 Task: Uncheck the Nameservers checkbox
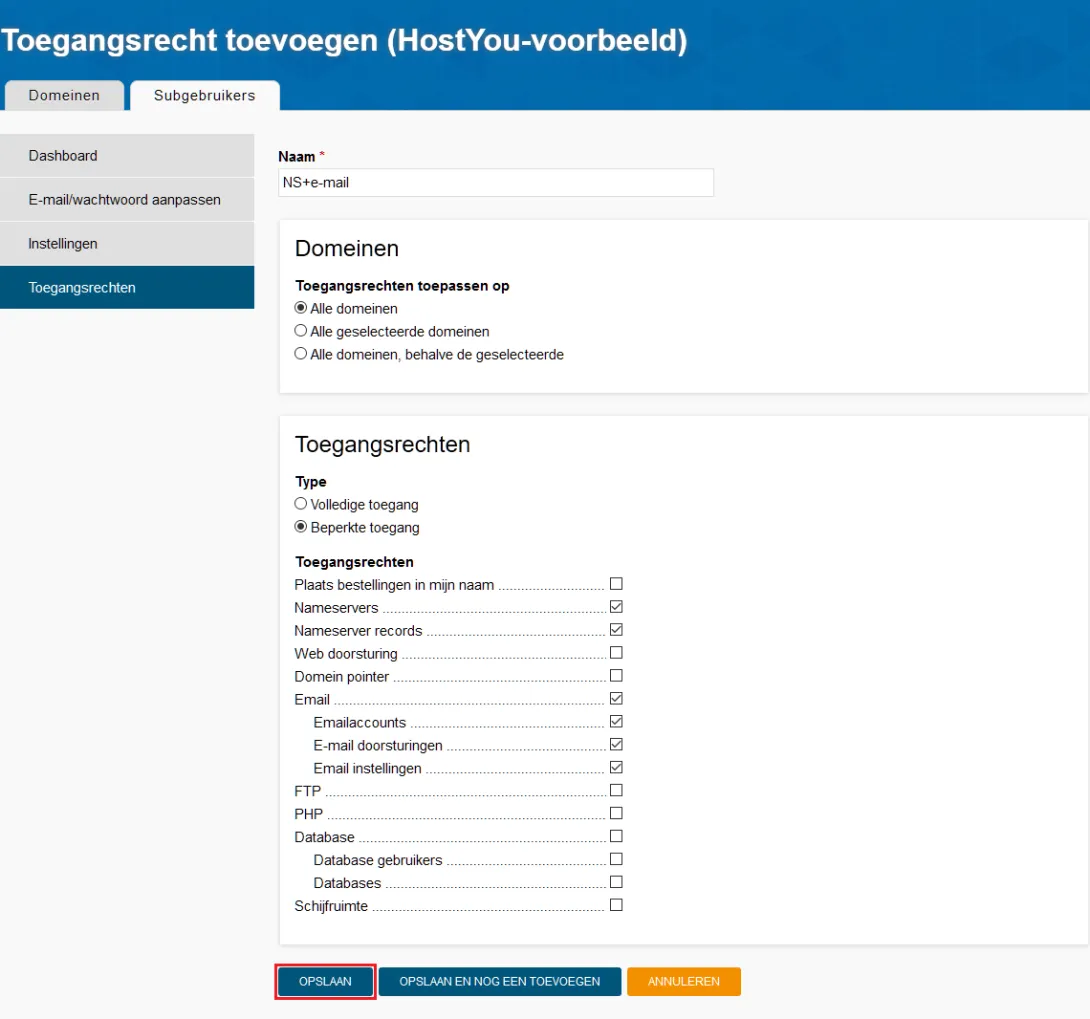pos(616,607)
